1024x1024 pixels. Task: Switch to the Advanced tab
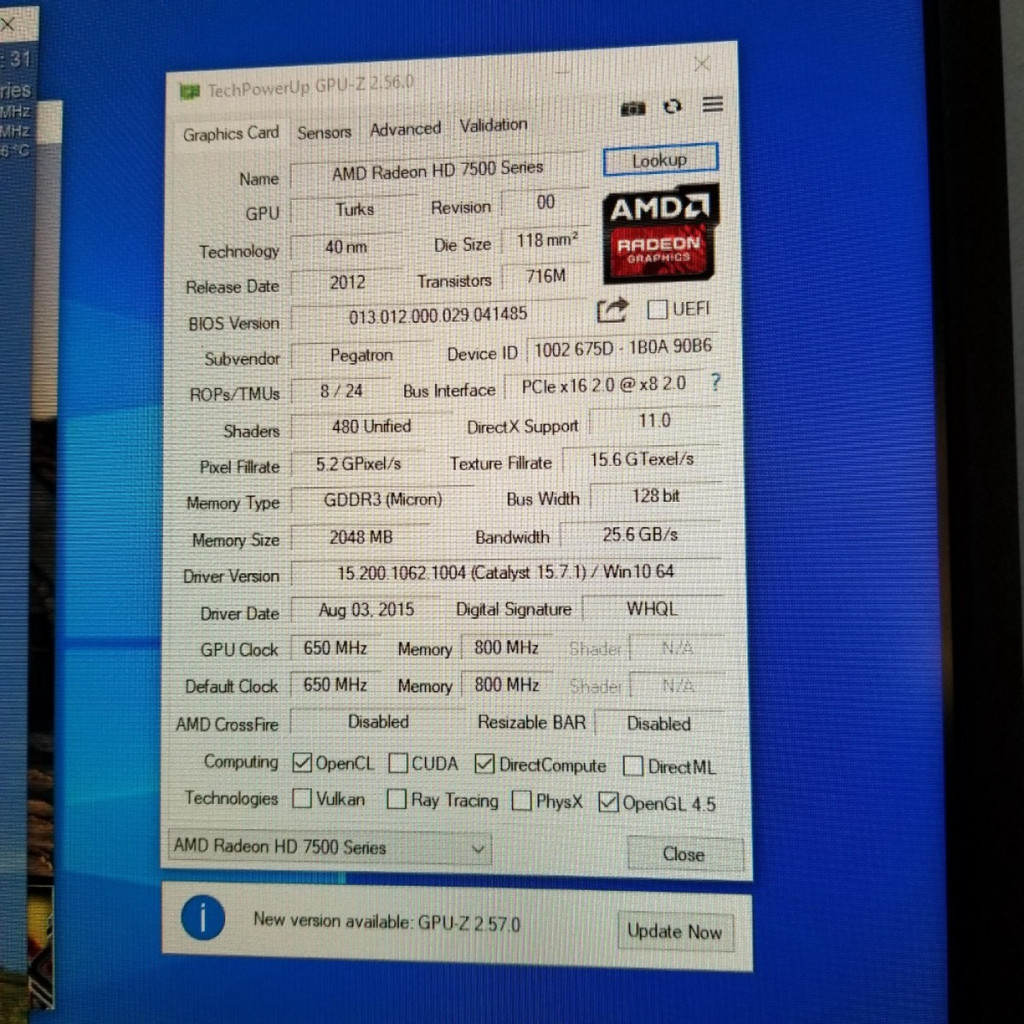(406, 129)
